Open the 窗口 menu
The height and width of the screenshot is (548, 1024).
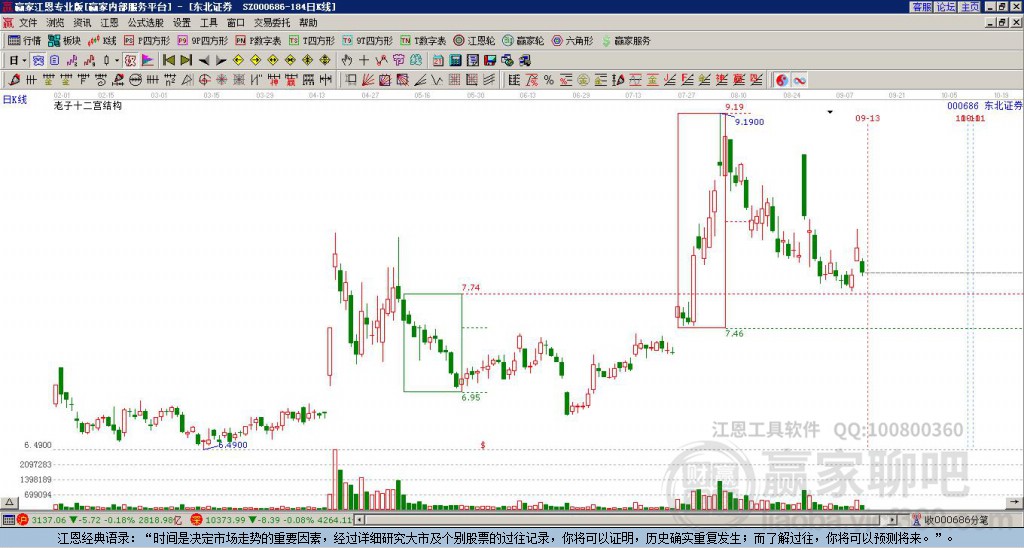[x=236, y=23]
